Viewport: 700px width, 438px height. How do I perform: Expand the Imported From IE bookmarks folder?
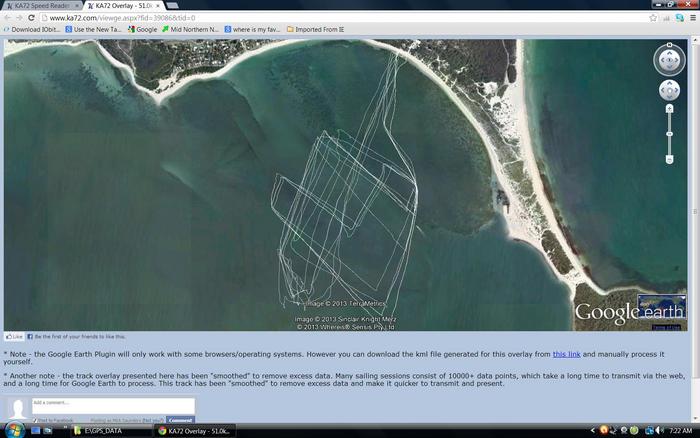point(315,29)
